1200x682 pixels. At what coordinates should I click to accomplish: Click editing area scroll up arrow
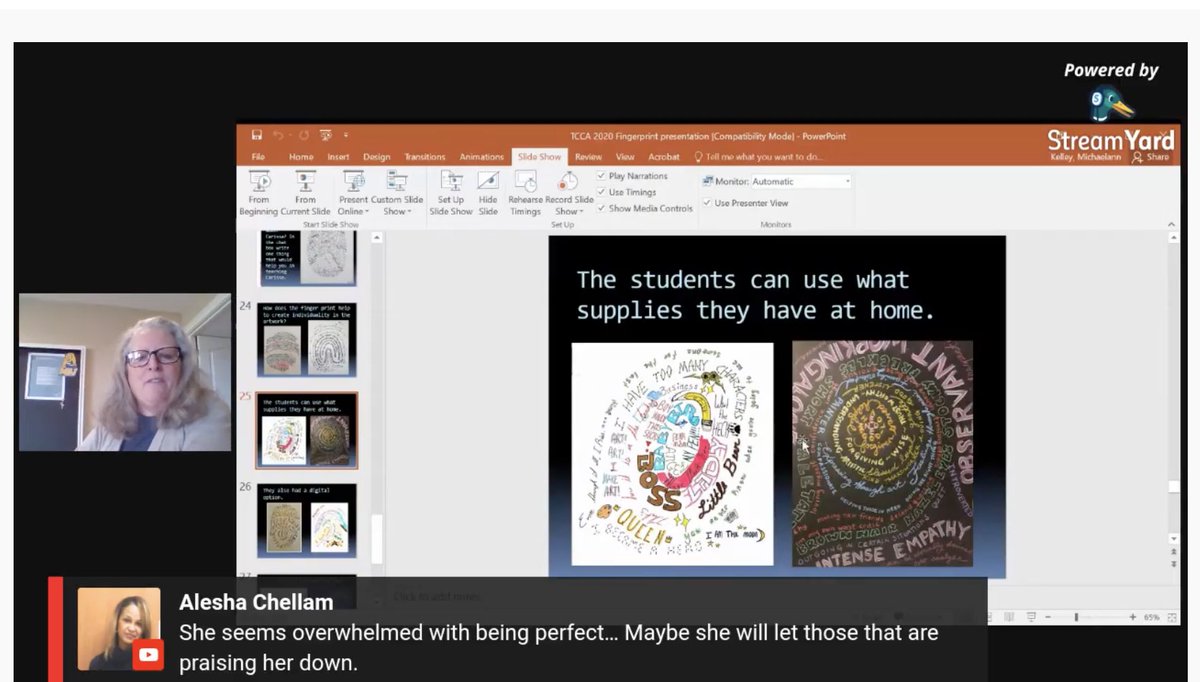tap(1174, 236)
